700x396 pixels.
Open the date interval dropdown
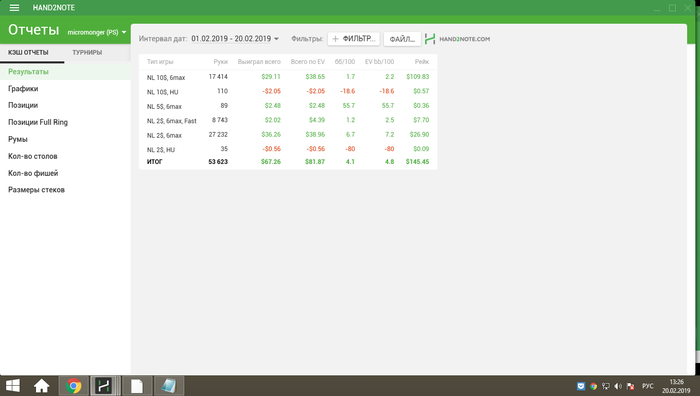pyautogui.click(x=235, y=39)
